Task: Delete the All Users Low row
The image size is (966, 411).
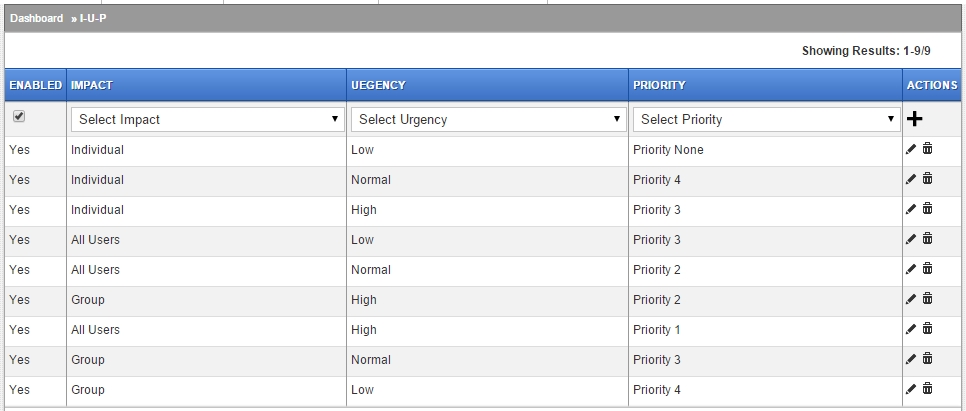Action: 927,238
